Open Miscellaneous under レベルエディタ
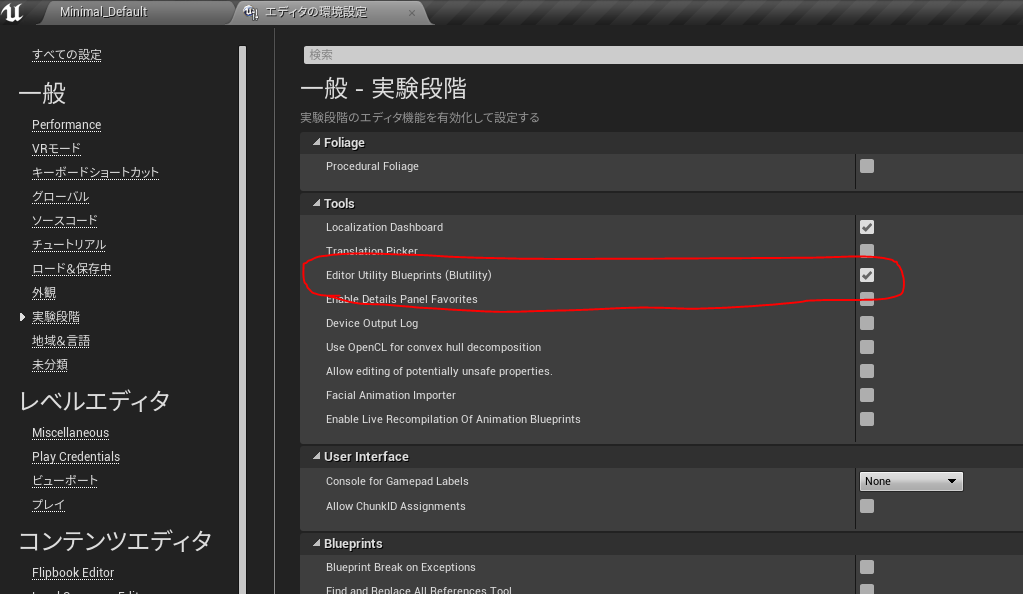 point(70,433)
